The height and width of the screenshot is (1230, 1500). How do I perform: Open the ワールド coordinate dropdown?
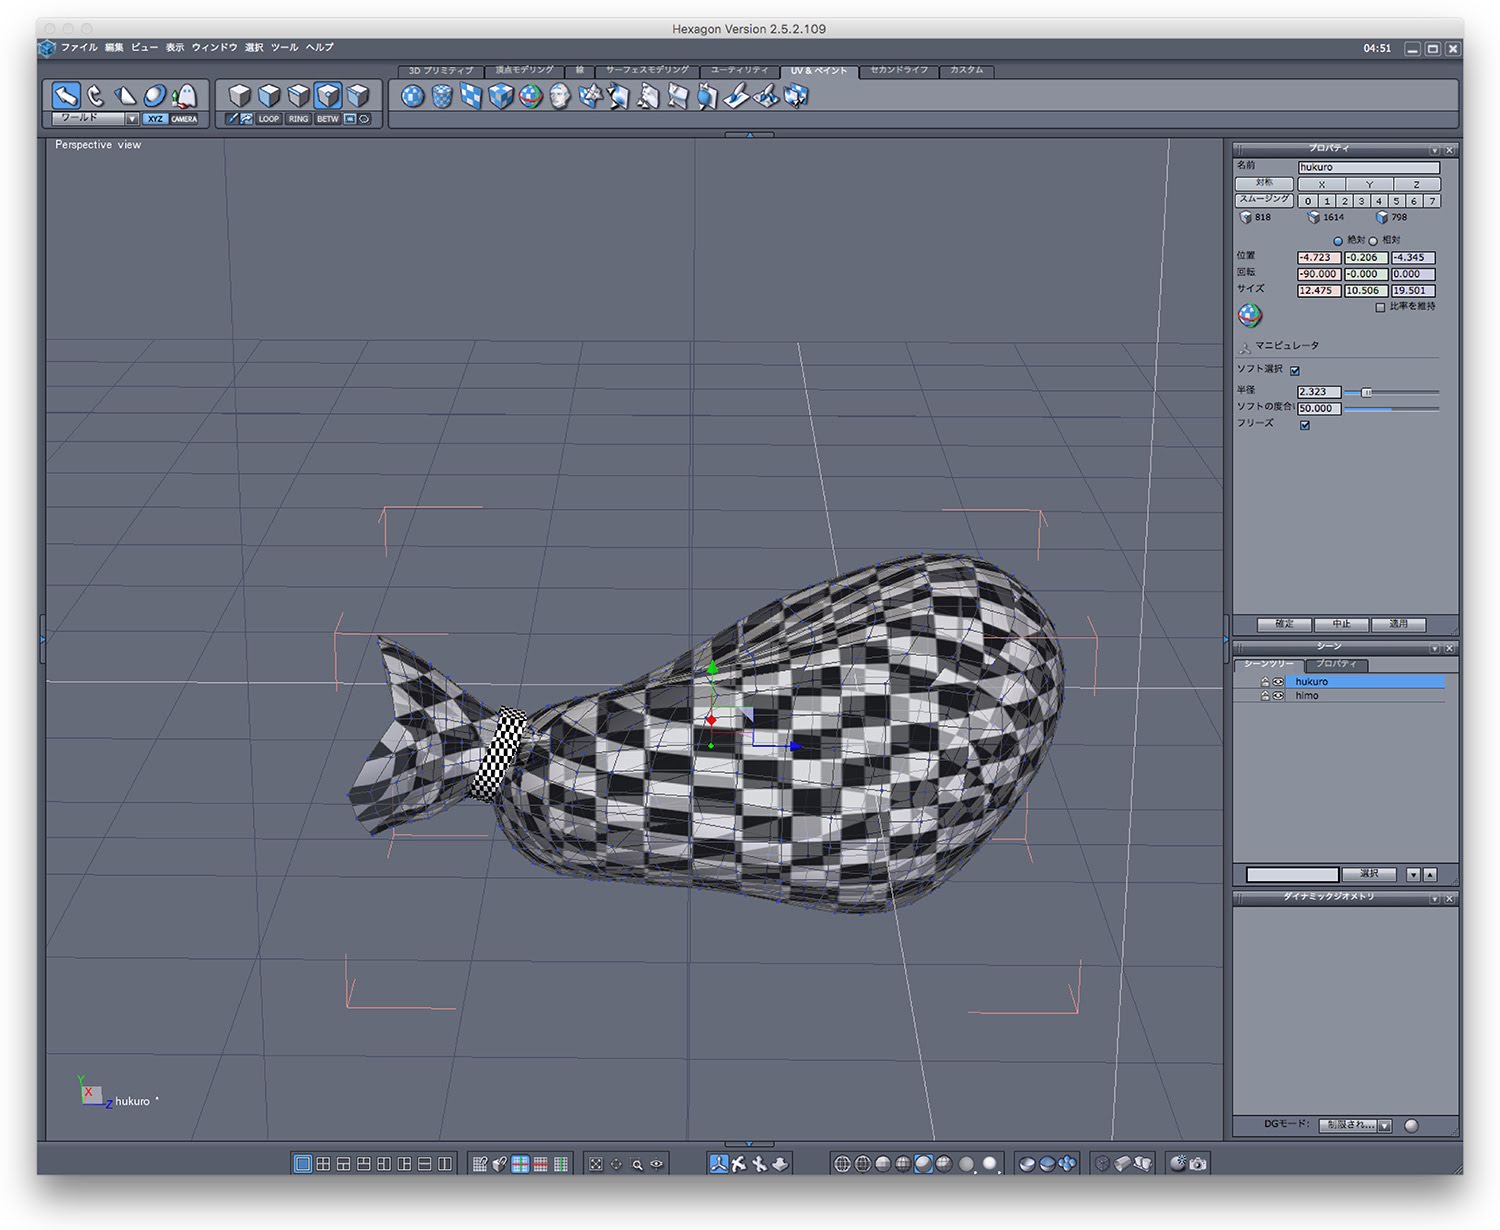[x=132, y=119]
